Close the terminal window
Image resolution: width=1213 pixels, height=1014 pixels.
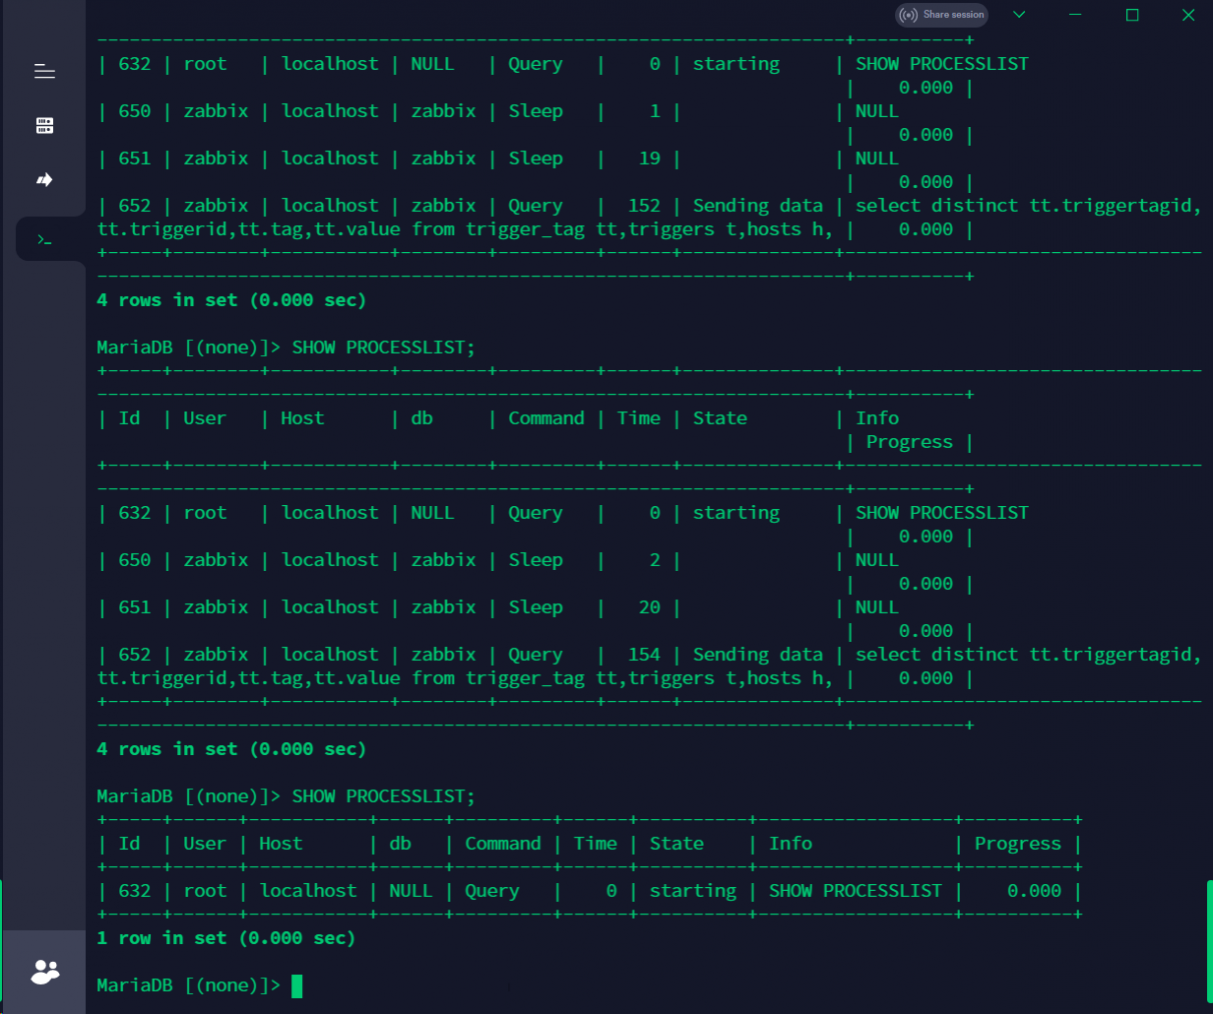(x=1188, y=15)
